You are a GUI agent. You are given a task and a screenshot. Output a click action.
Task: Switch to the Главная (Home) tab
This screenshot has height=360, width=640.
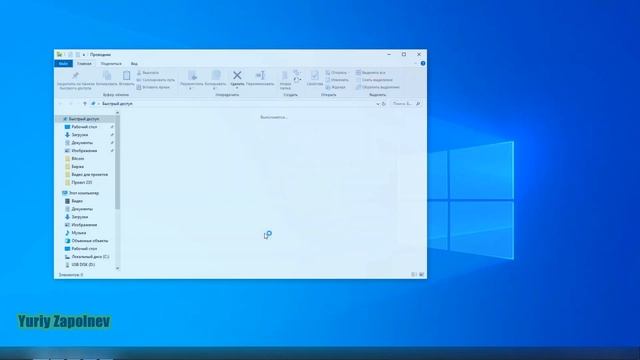pos(84,64)
